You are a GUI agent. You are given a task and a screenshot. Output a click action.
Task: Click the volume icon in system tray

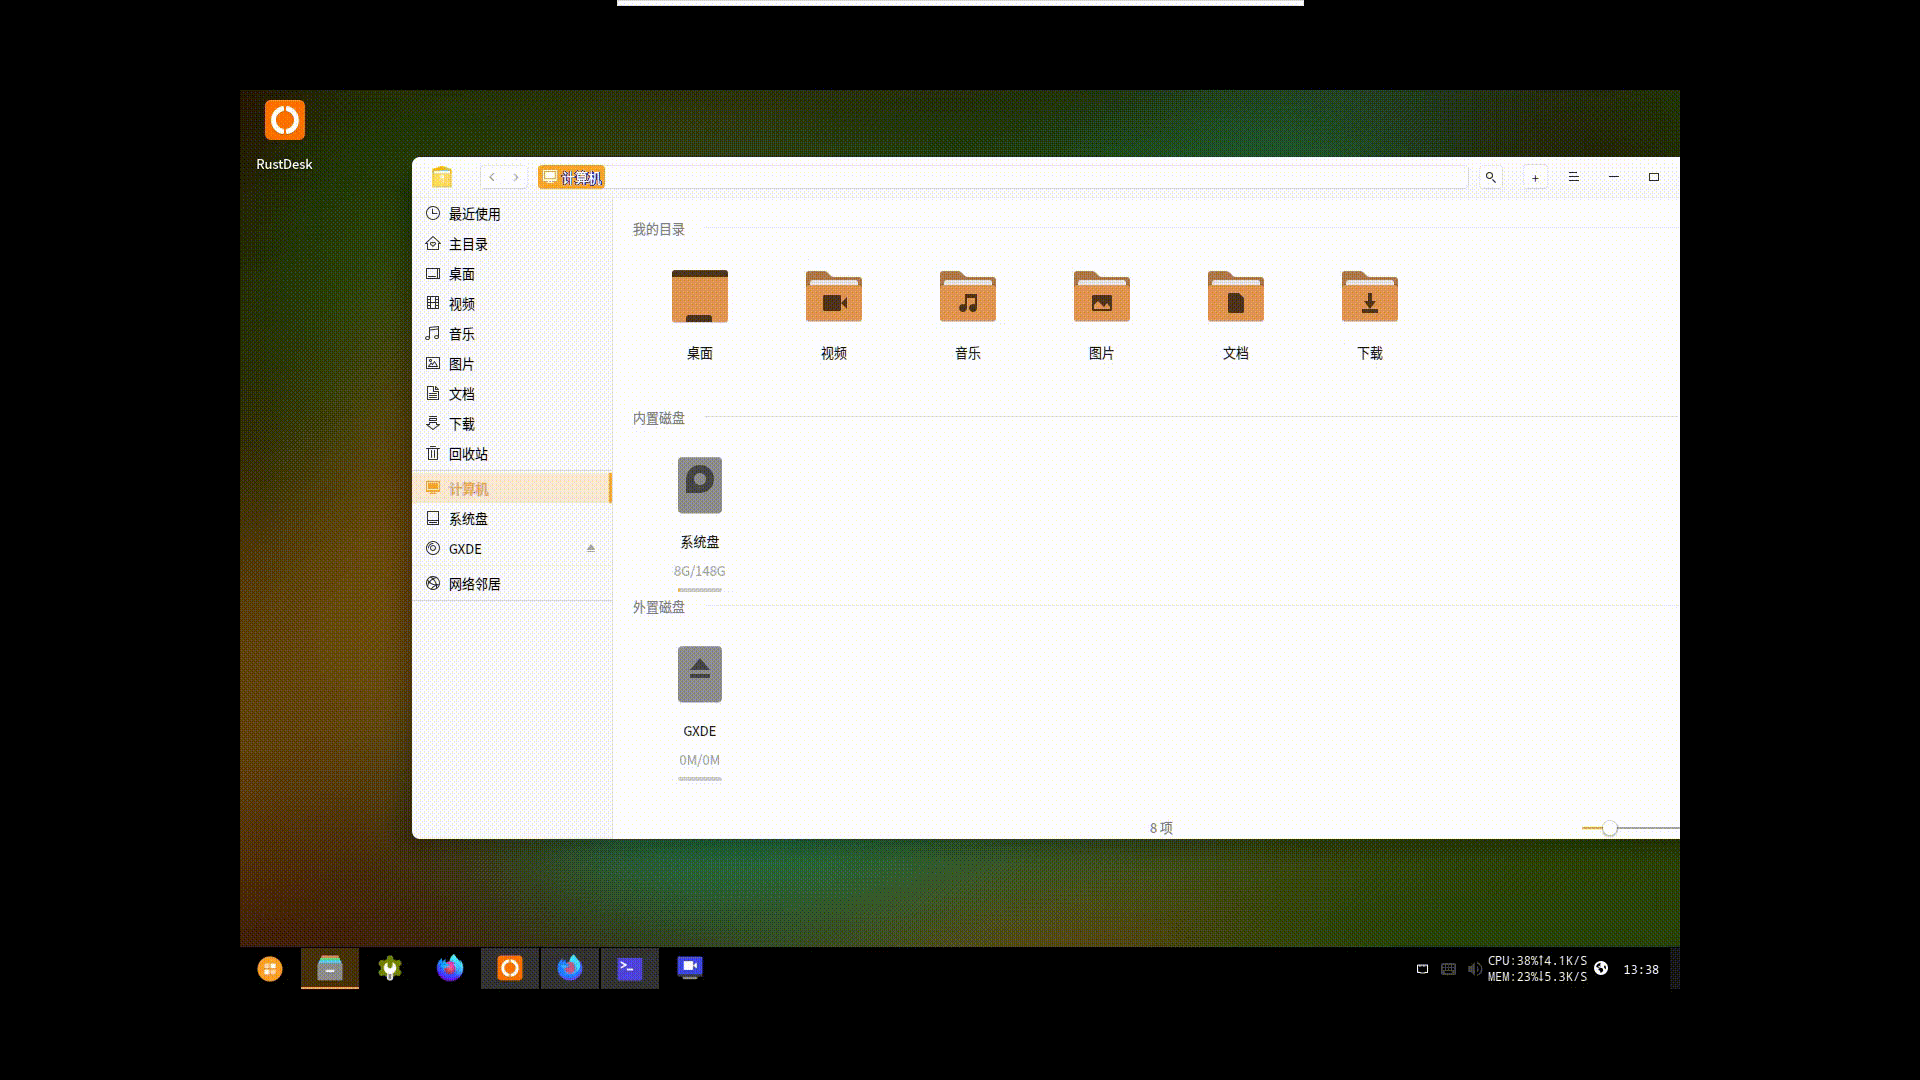tap(1475, 969)
